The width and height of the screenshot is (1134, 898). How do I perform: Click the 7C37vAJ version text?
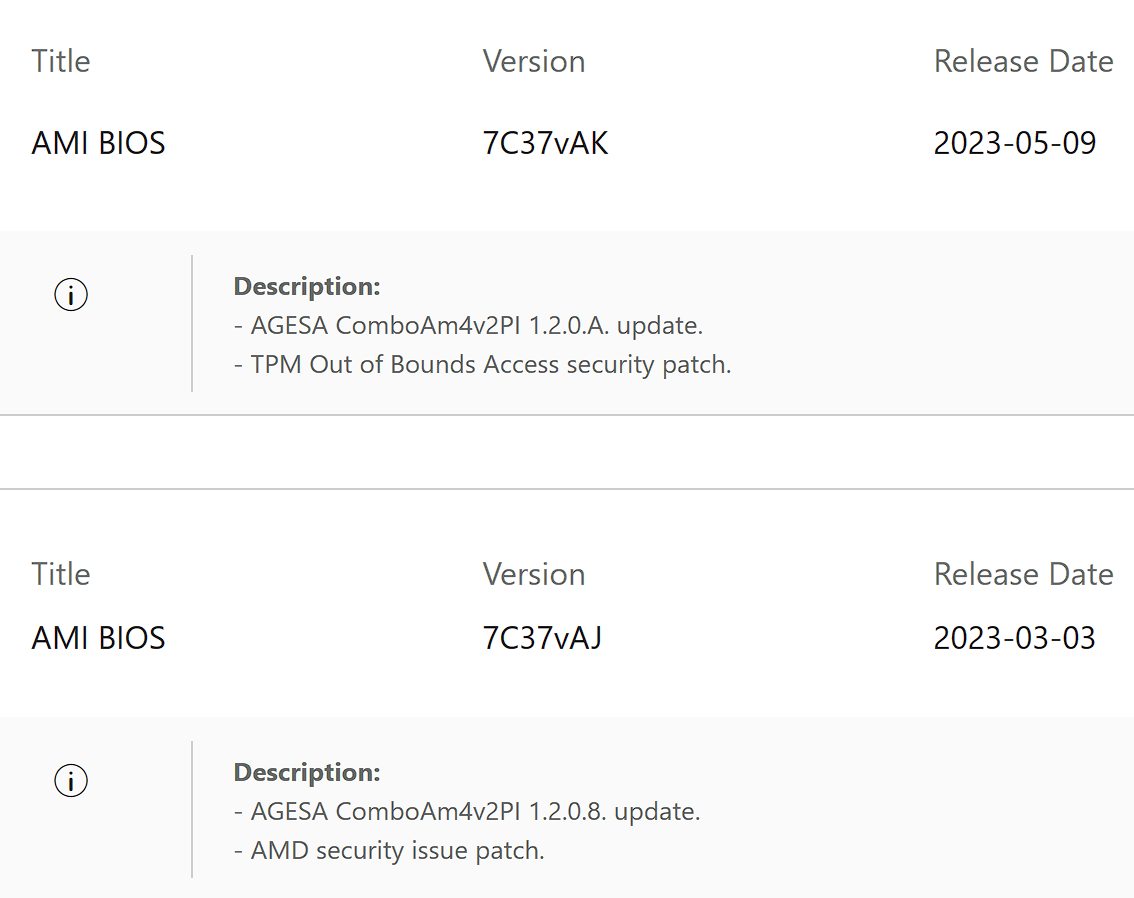(x=542, y=638)
